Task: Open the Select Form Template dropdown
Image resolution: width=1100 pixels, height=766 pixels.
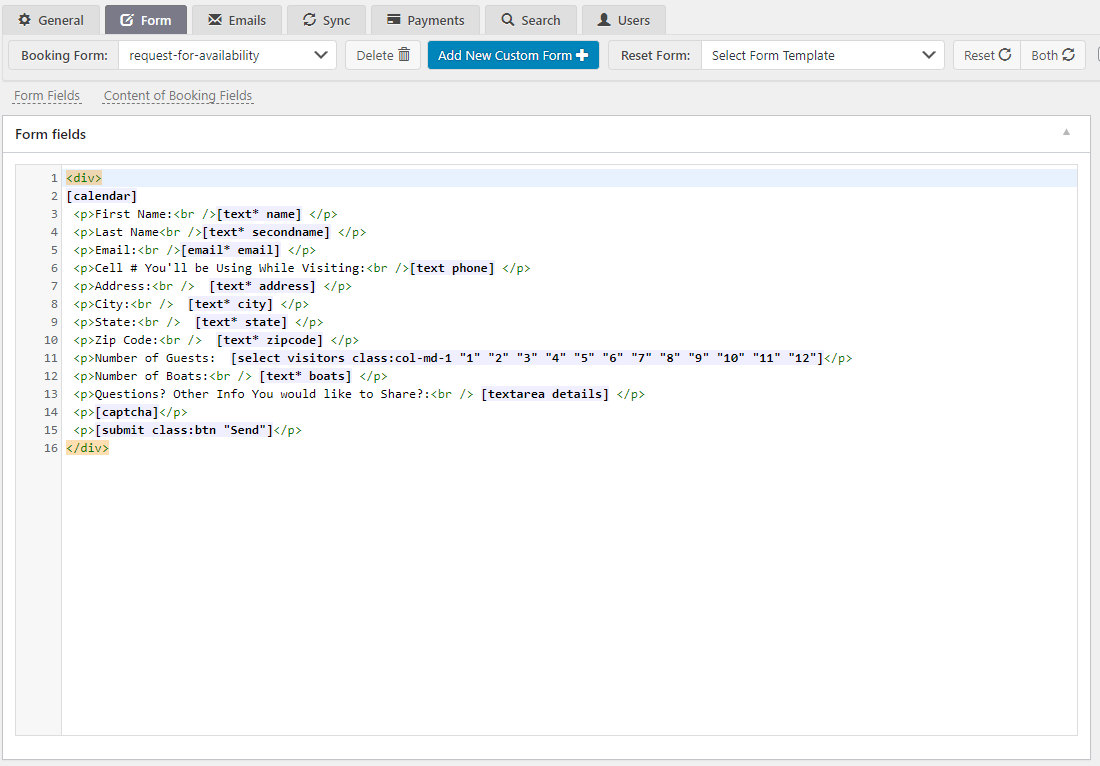Action: (x=823, y=55)
